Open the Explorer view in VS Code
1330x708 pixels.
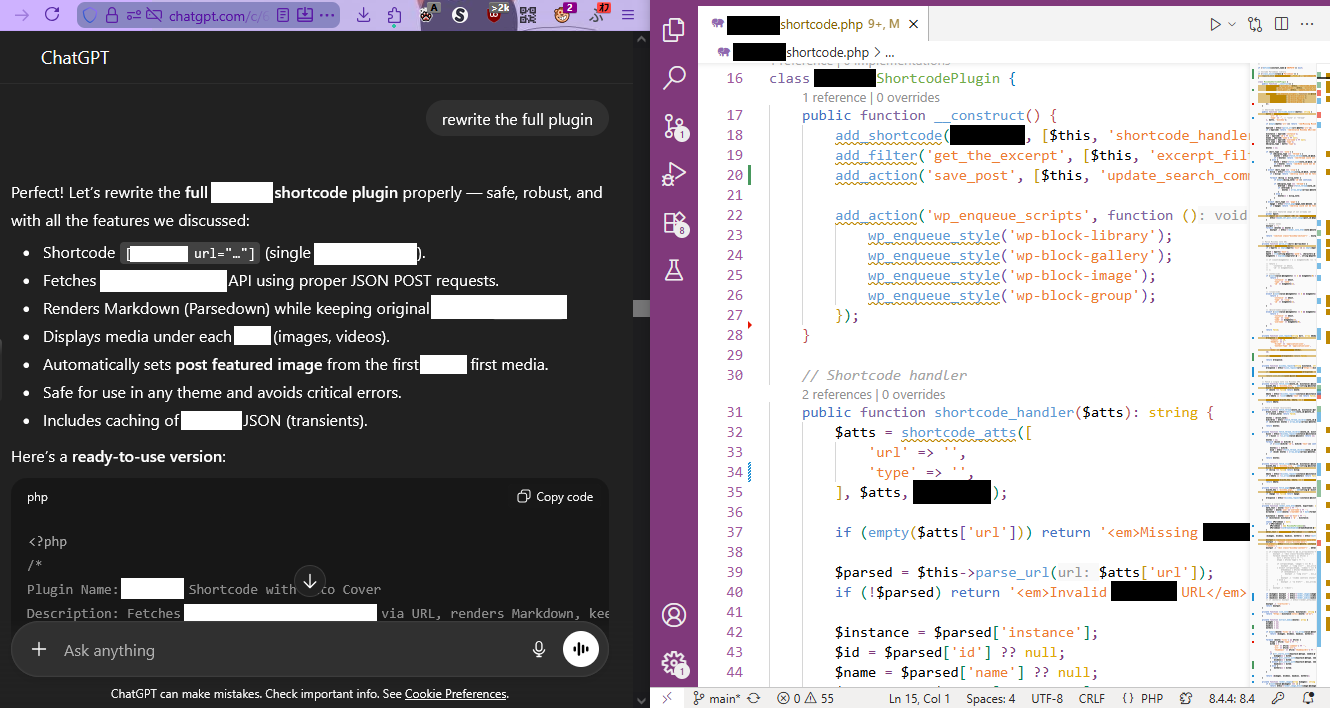pyautogui.click(x=674, y=30)
